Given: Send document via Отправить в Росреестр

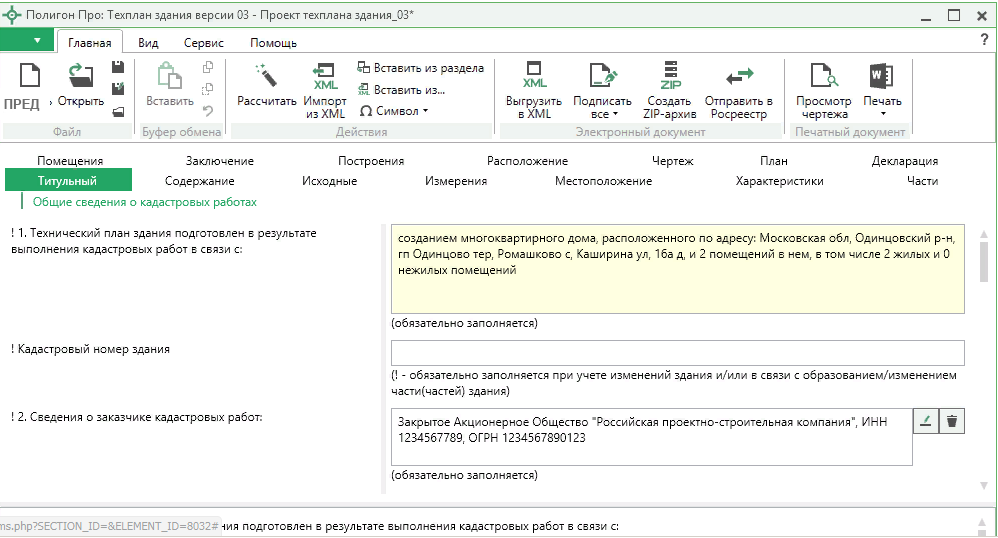Looking at the screenshot, I should pyautogui.click(x=738, y=78).
